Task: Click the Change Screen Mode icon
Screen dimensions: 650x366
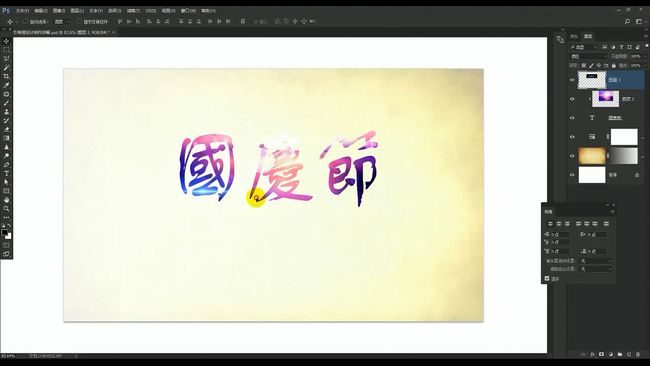Action: click(x=6, y=254)
